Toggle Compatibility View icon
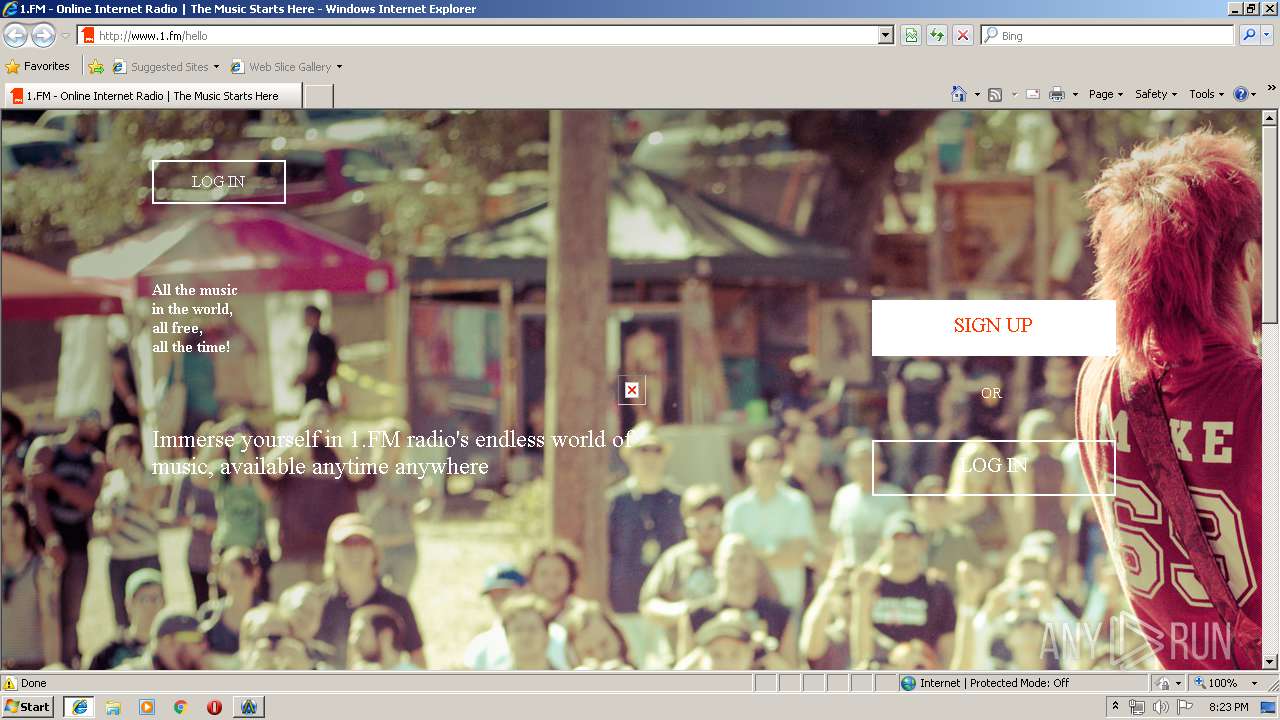Image resolution: width=1280 pixels, height=720 pixels. click(x=911, y=36)
